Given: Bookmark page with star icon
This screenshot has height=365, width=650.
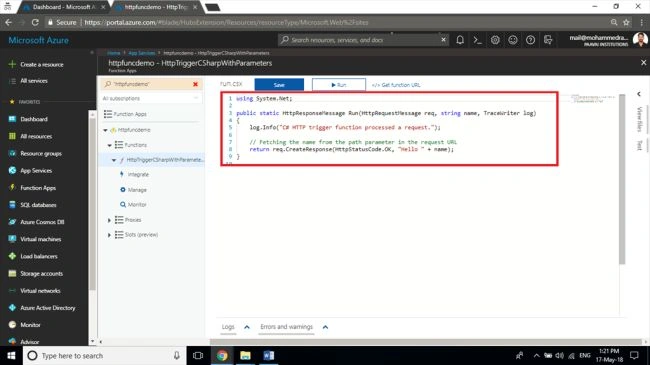Looking at the screenshot, I should (x=626, y=22).
